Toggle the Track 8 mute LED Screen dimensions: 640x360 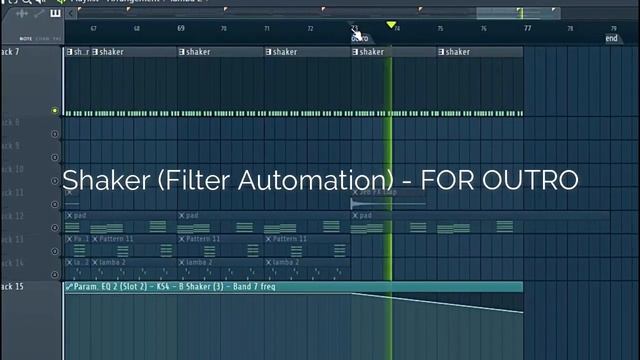point(55,134)
